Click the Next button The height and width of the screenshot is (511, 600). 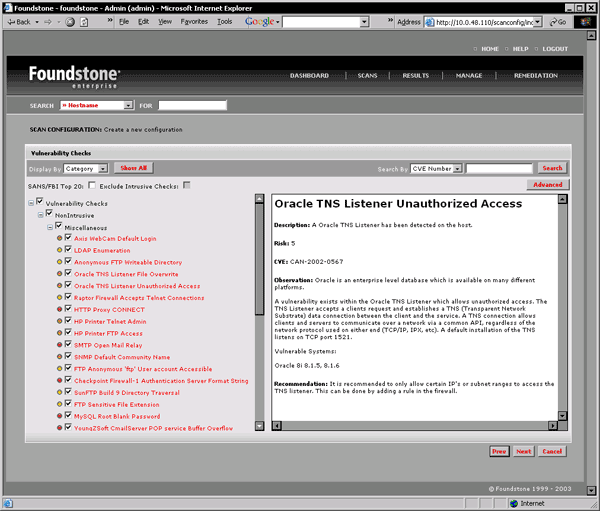(x=523, y=451)
